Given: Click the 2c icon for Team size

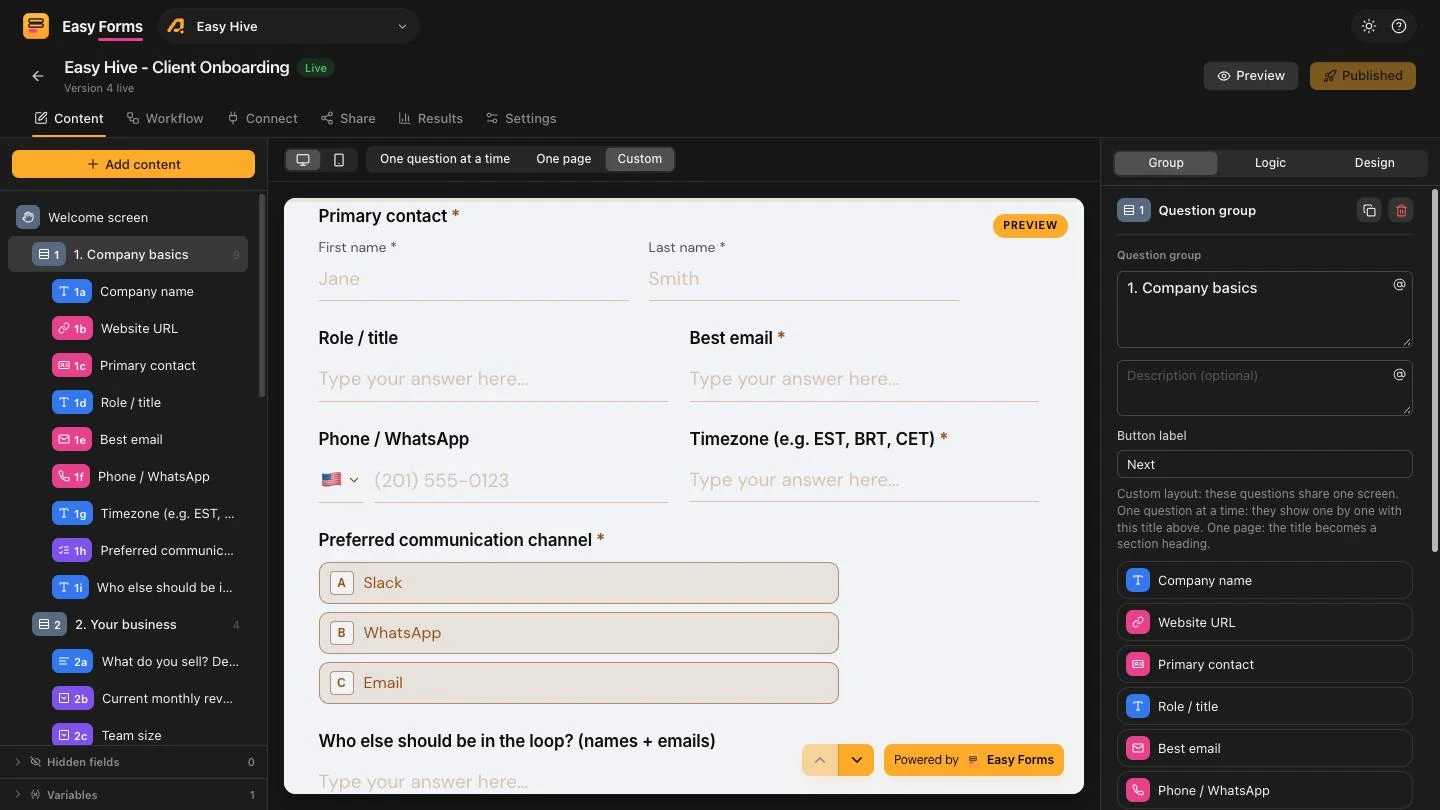Looking at the screenshot, I should (71, 735).
